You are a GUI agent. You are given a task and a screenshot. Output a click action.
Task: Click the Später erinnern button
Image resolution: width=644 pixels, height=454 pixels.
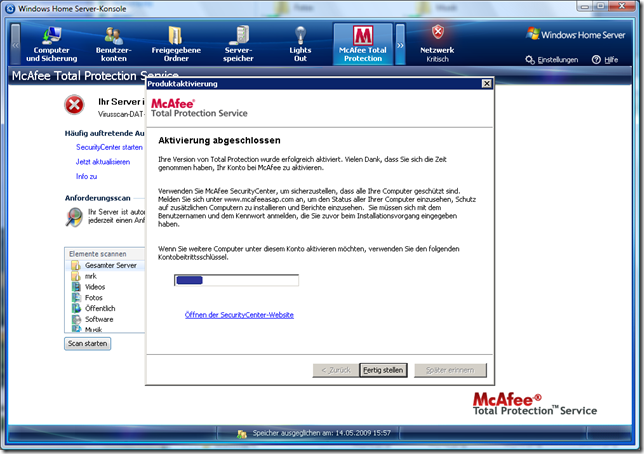[450, 370]
